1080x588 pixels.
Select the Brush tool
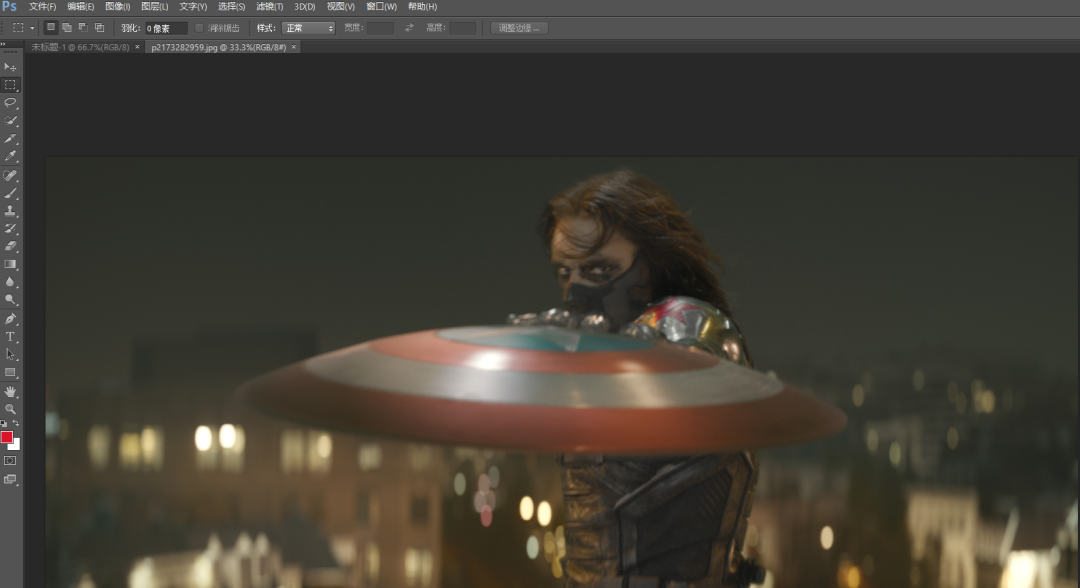(10, 193)
